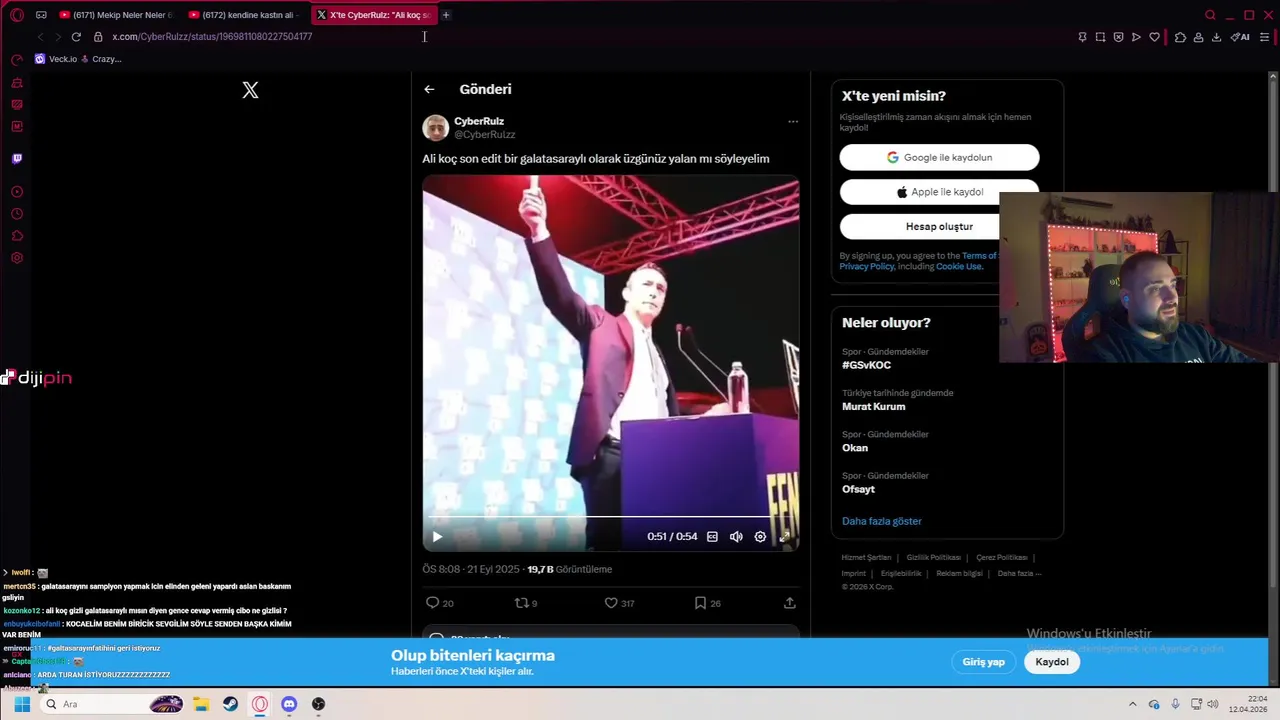This screenshot has height=720, width=1280.
Task: Open the profile account toolbar icon
Action: (x=1198, y=37)
